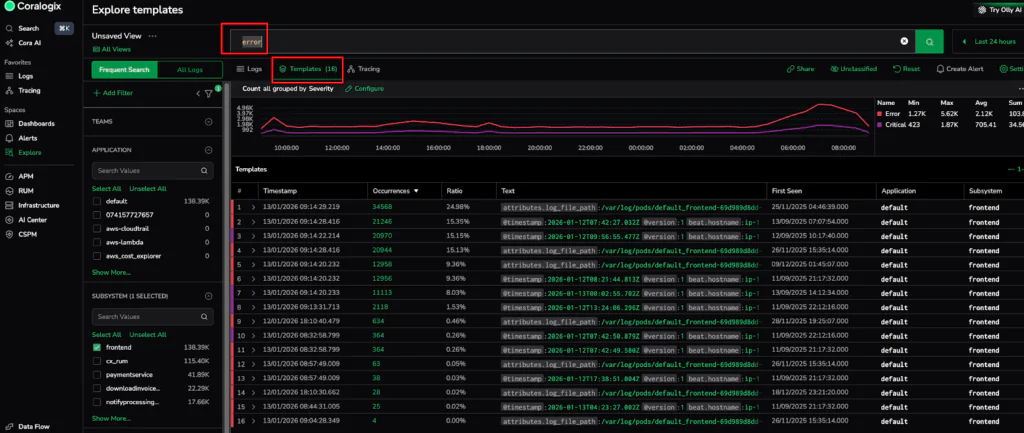
Task: Open the Last 24 hours time picker
Action: tap(988, 41)
